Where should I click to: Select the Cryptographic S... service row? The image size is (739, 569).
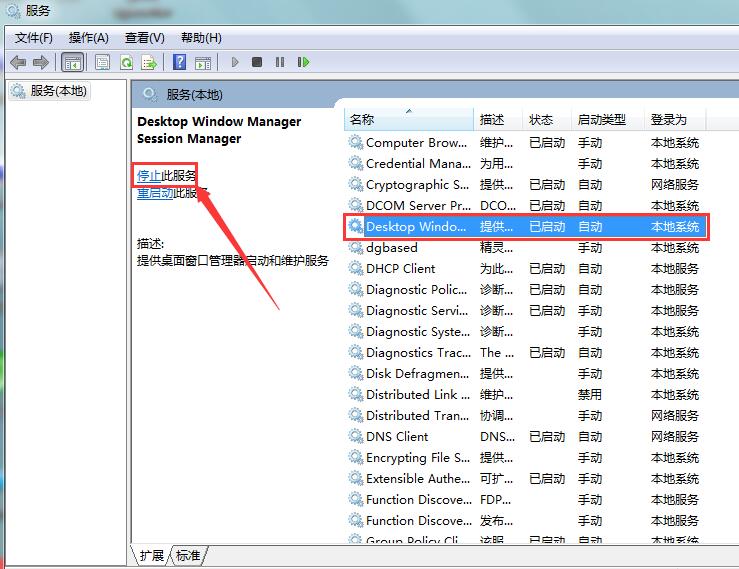(x=526, y=184)
